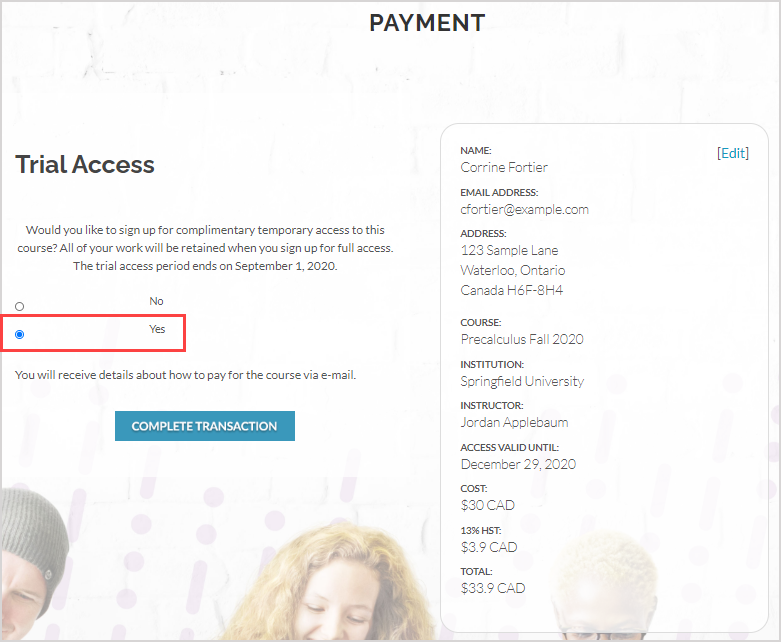Viewport: 781px width, 642px height.
Task: Click the Precalculus Fall 2020 course
Action: click(522, 339)
